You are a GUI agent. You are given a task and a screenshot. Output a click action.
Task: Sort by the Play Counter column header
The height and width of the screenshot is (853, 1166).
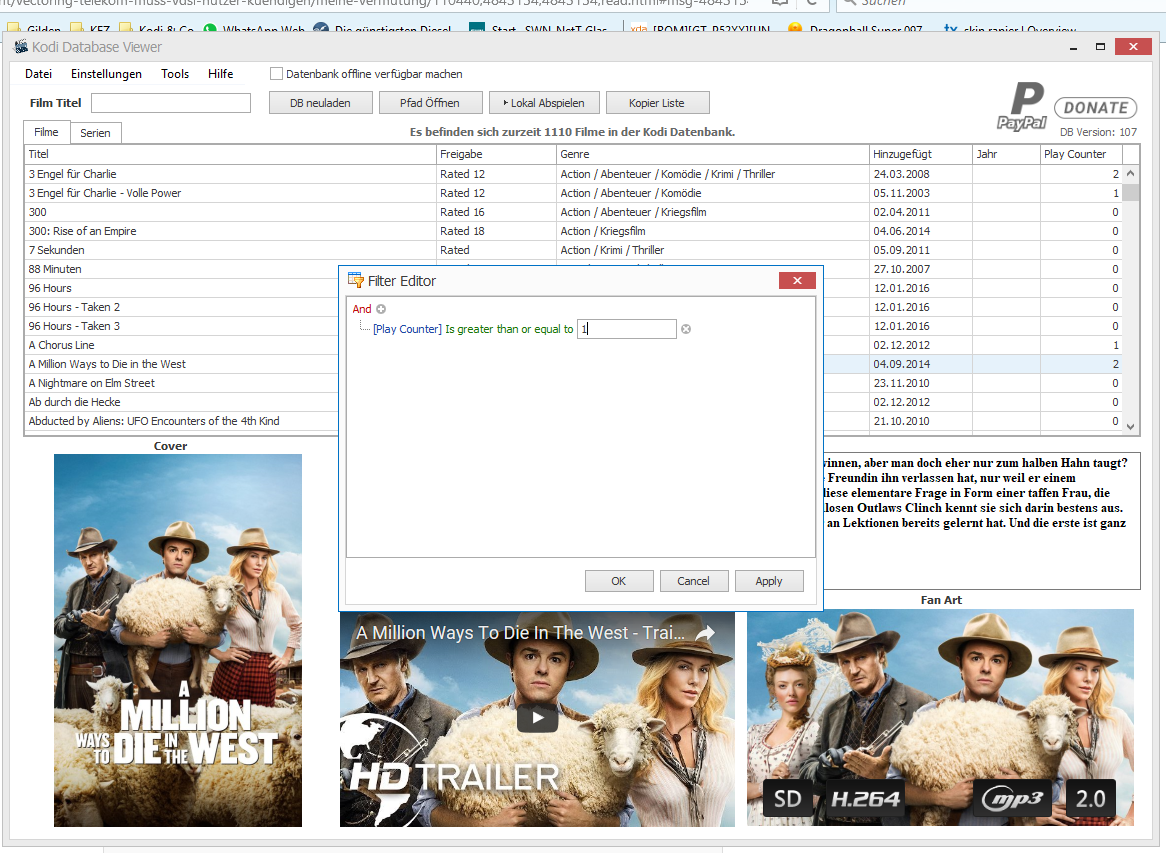point(1080,154)
